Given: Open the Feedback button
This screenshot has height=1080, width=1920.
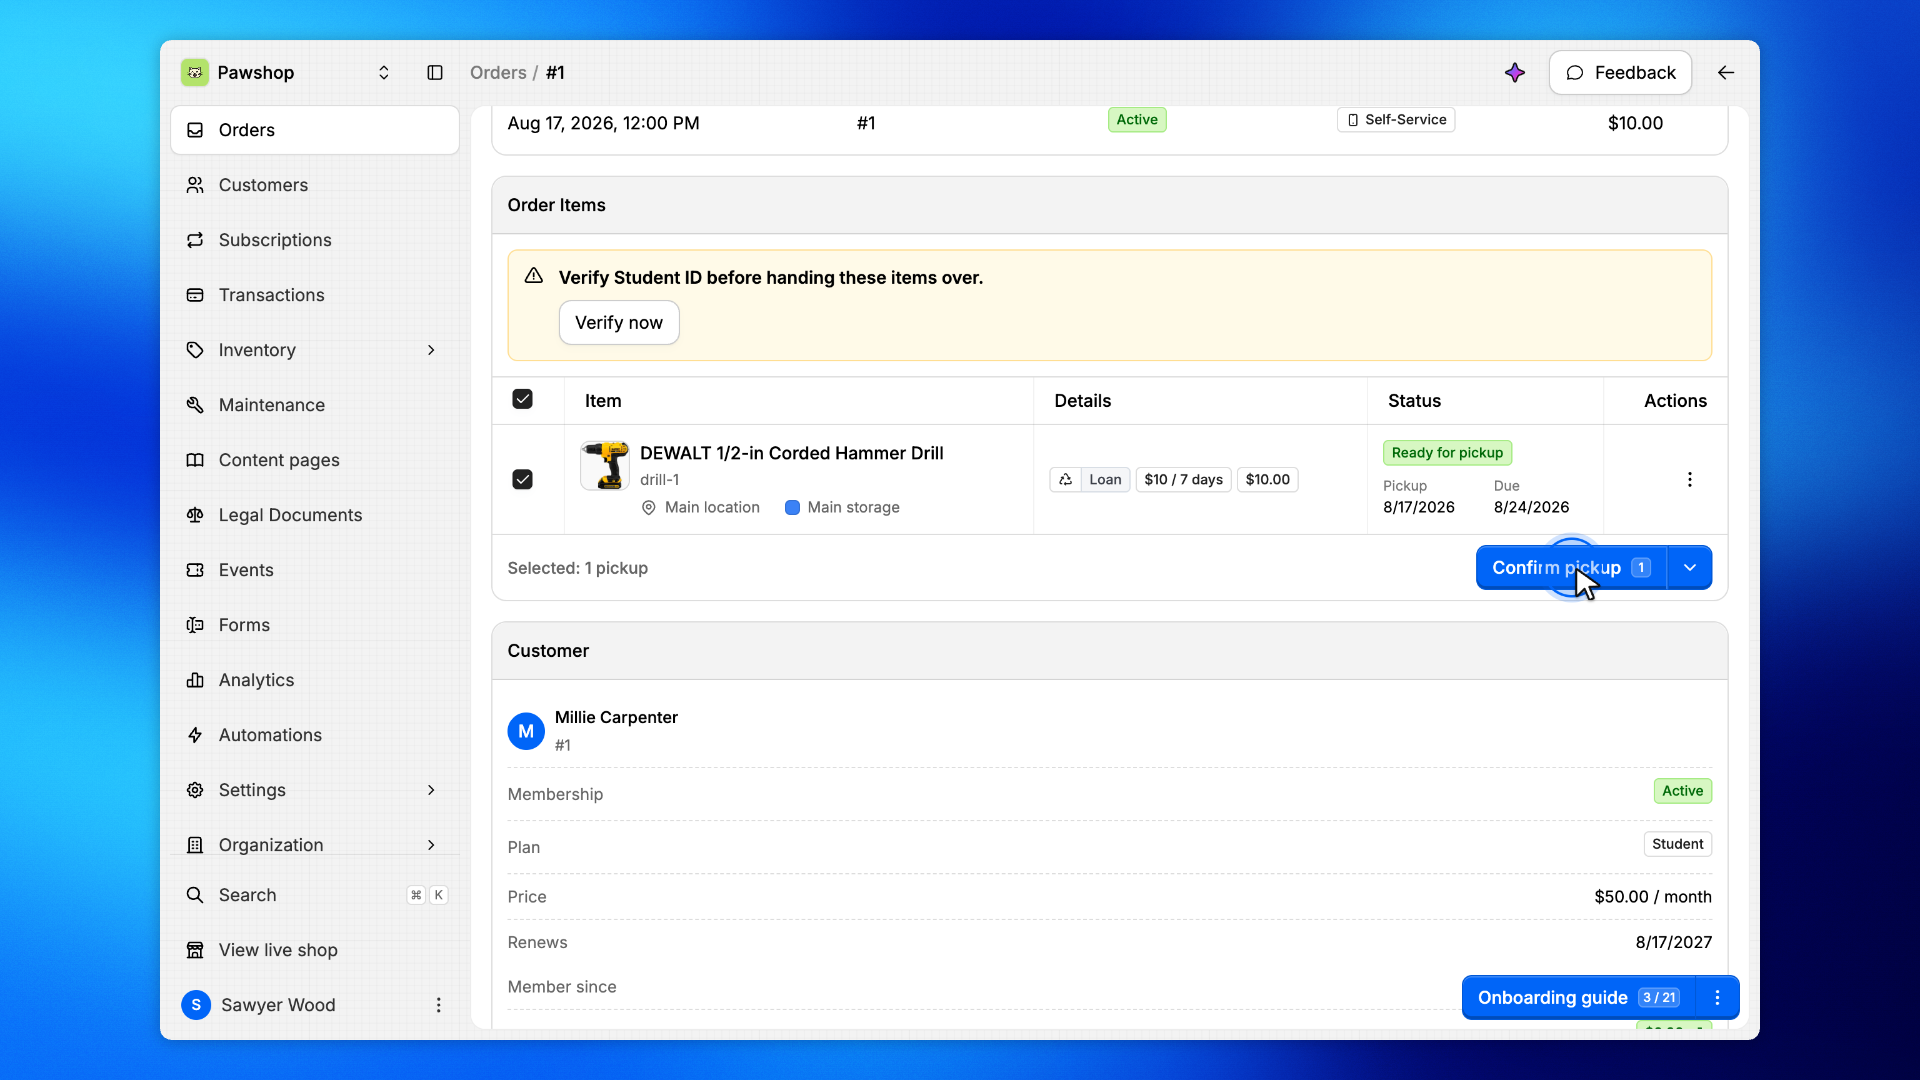Looking at the screenshot, I should tap(1620, 72).
